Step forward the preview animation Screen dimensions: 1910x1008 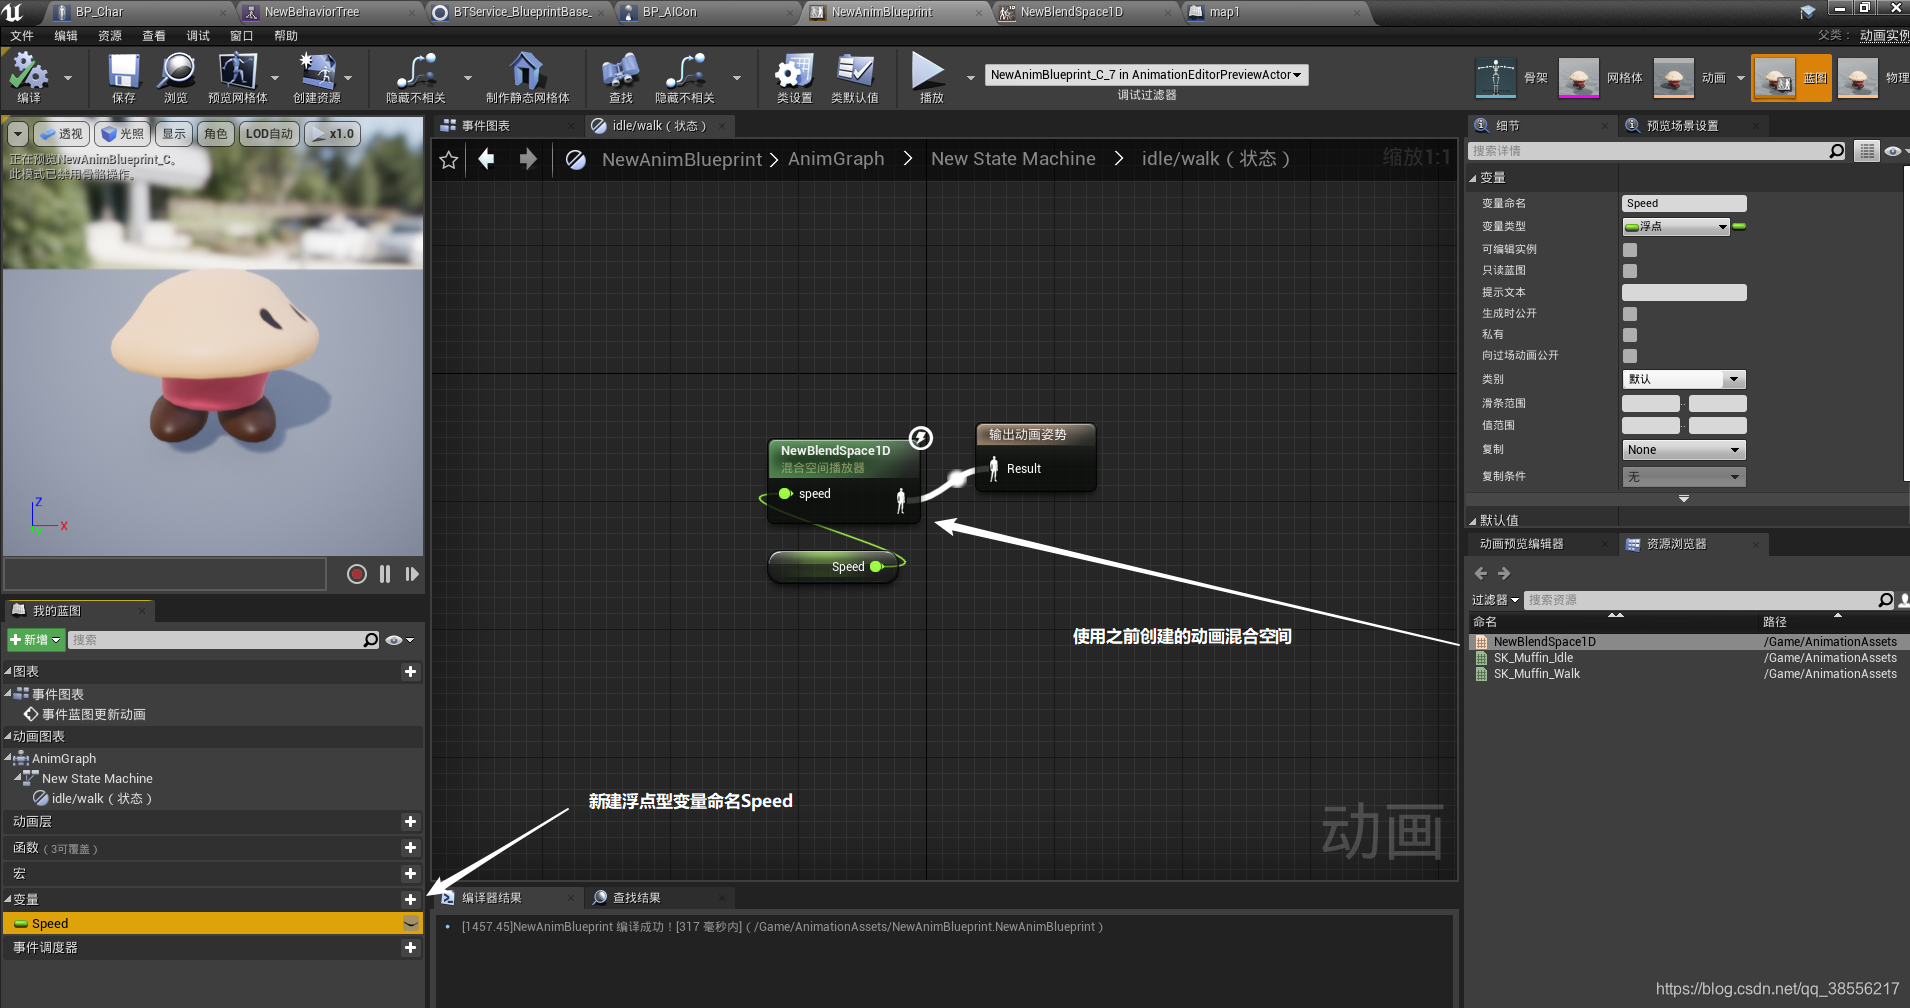click(412, 574)
